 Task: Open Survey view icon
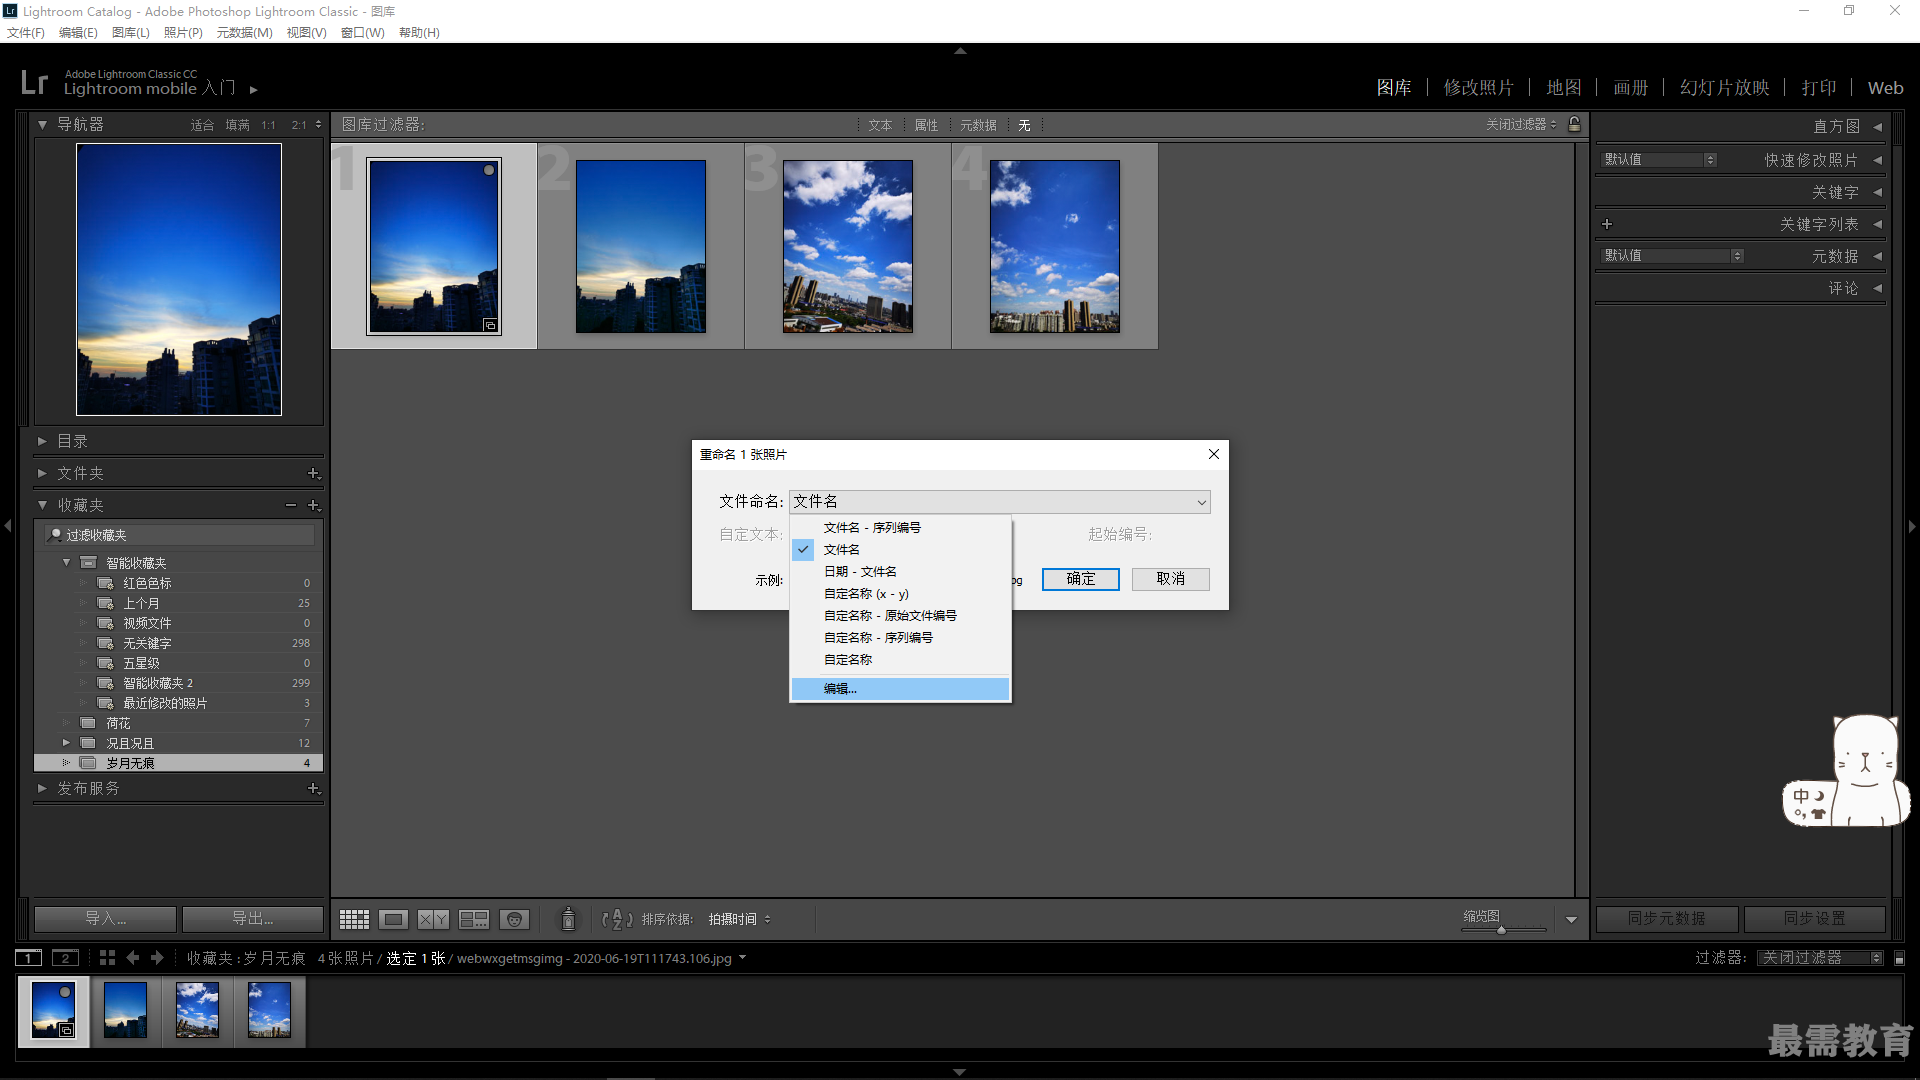pos(473,919)
